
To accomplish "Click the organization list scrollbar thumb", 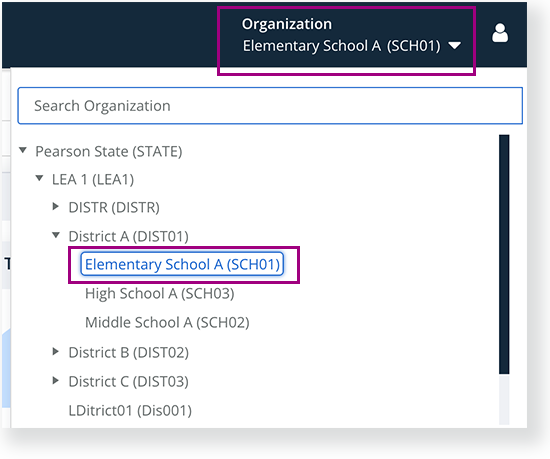I will click(x=504, y=254).
